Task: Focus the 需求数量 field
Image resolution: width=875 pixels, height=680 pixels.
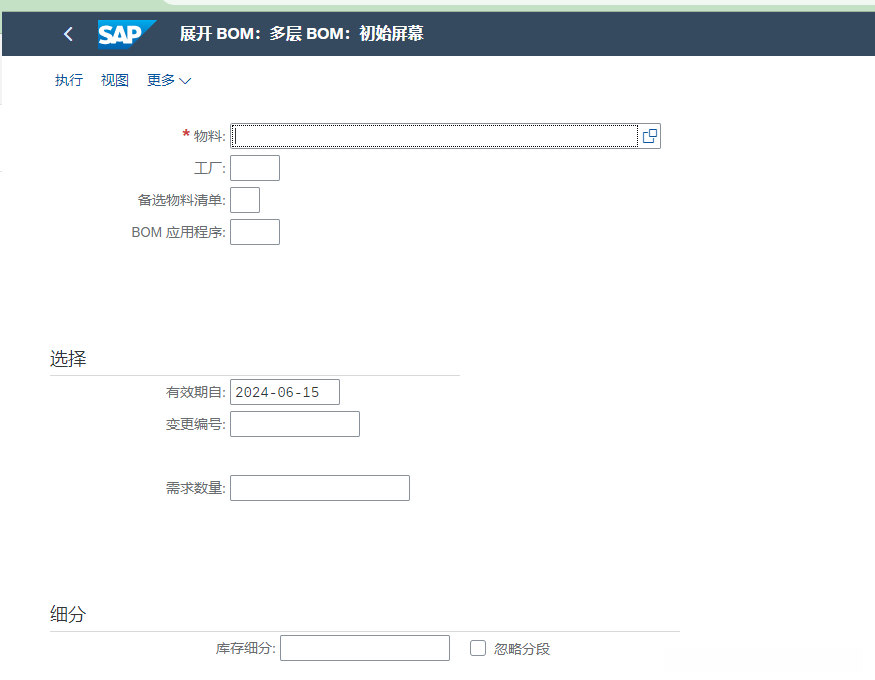Action: (x=320, y=488)
